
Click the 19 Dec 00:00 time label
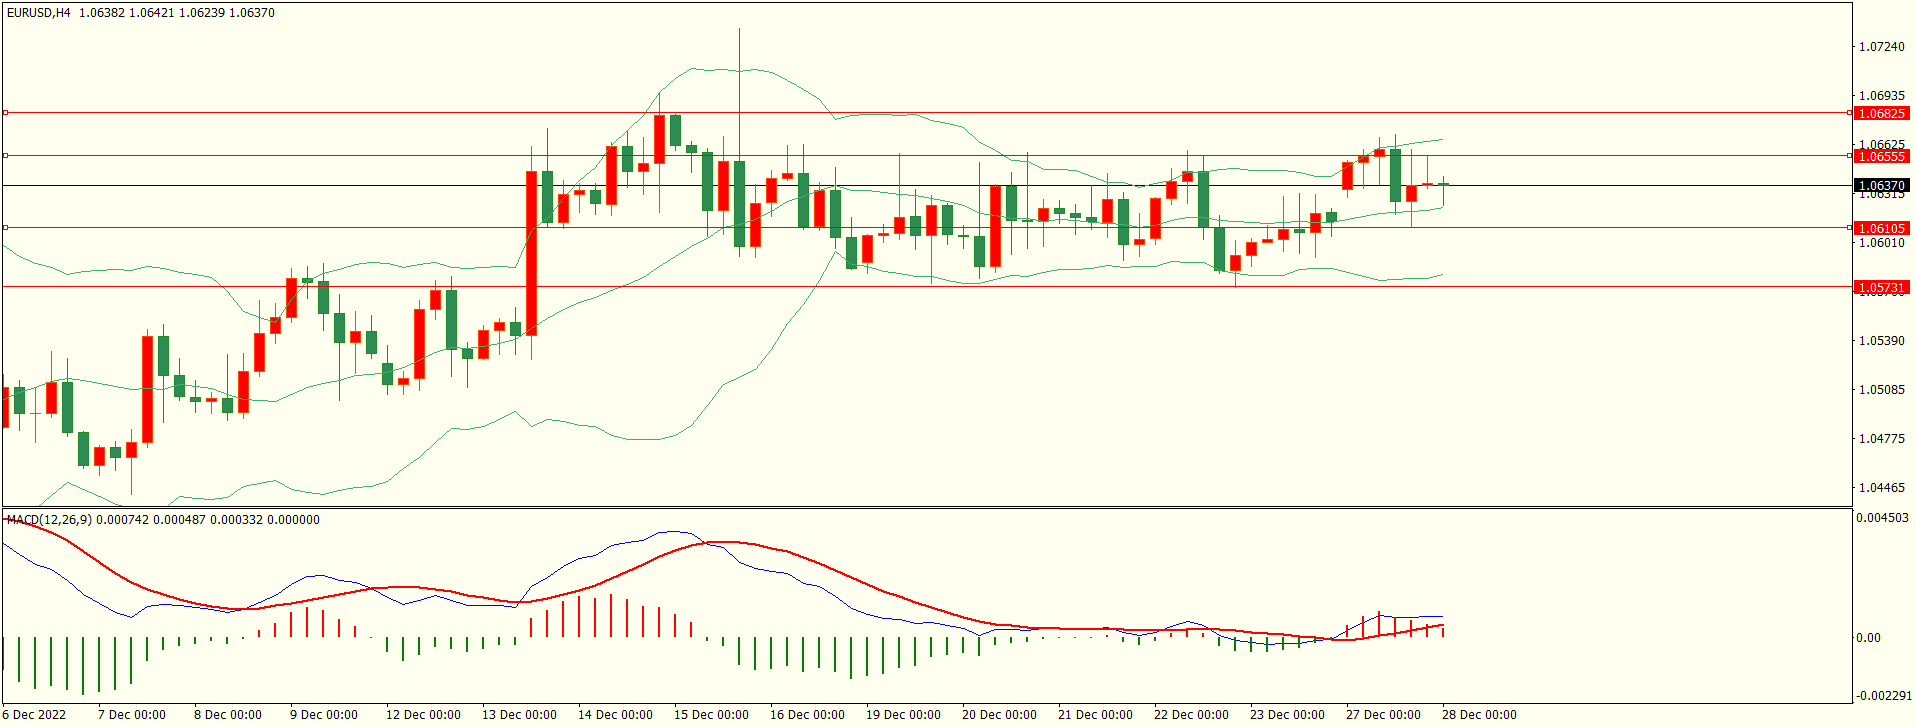(x=904, y=715)
